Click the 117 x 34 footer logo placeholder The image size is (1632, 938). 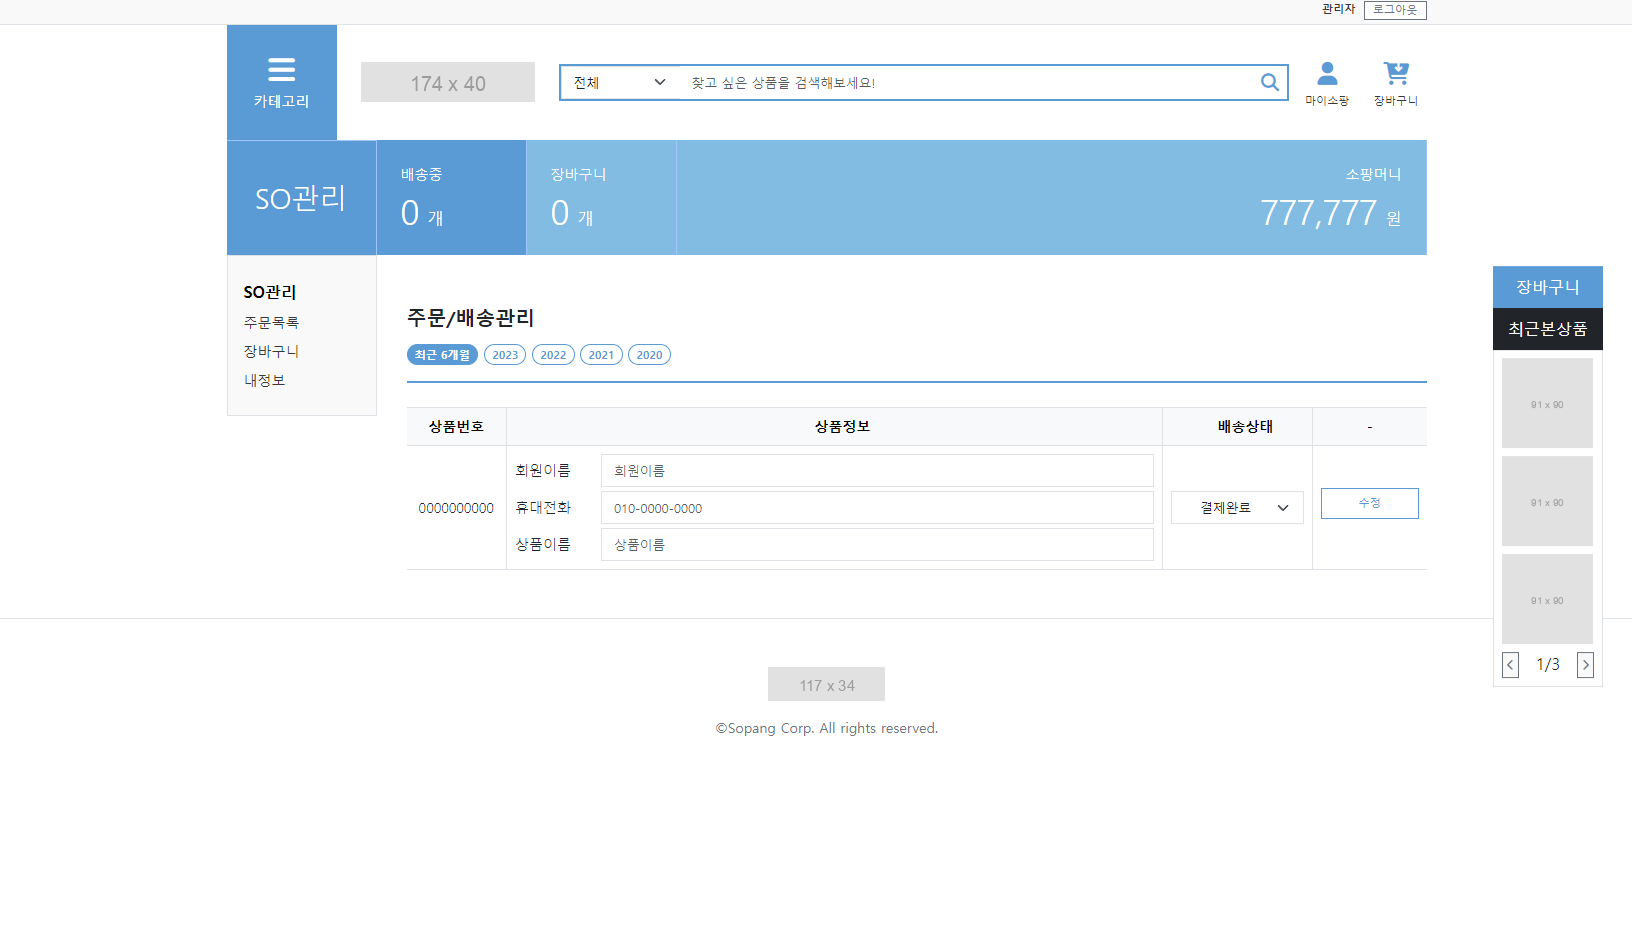coord(826,684)
